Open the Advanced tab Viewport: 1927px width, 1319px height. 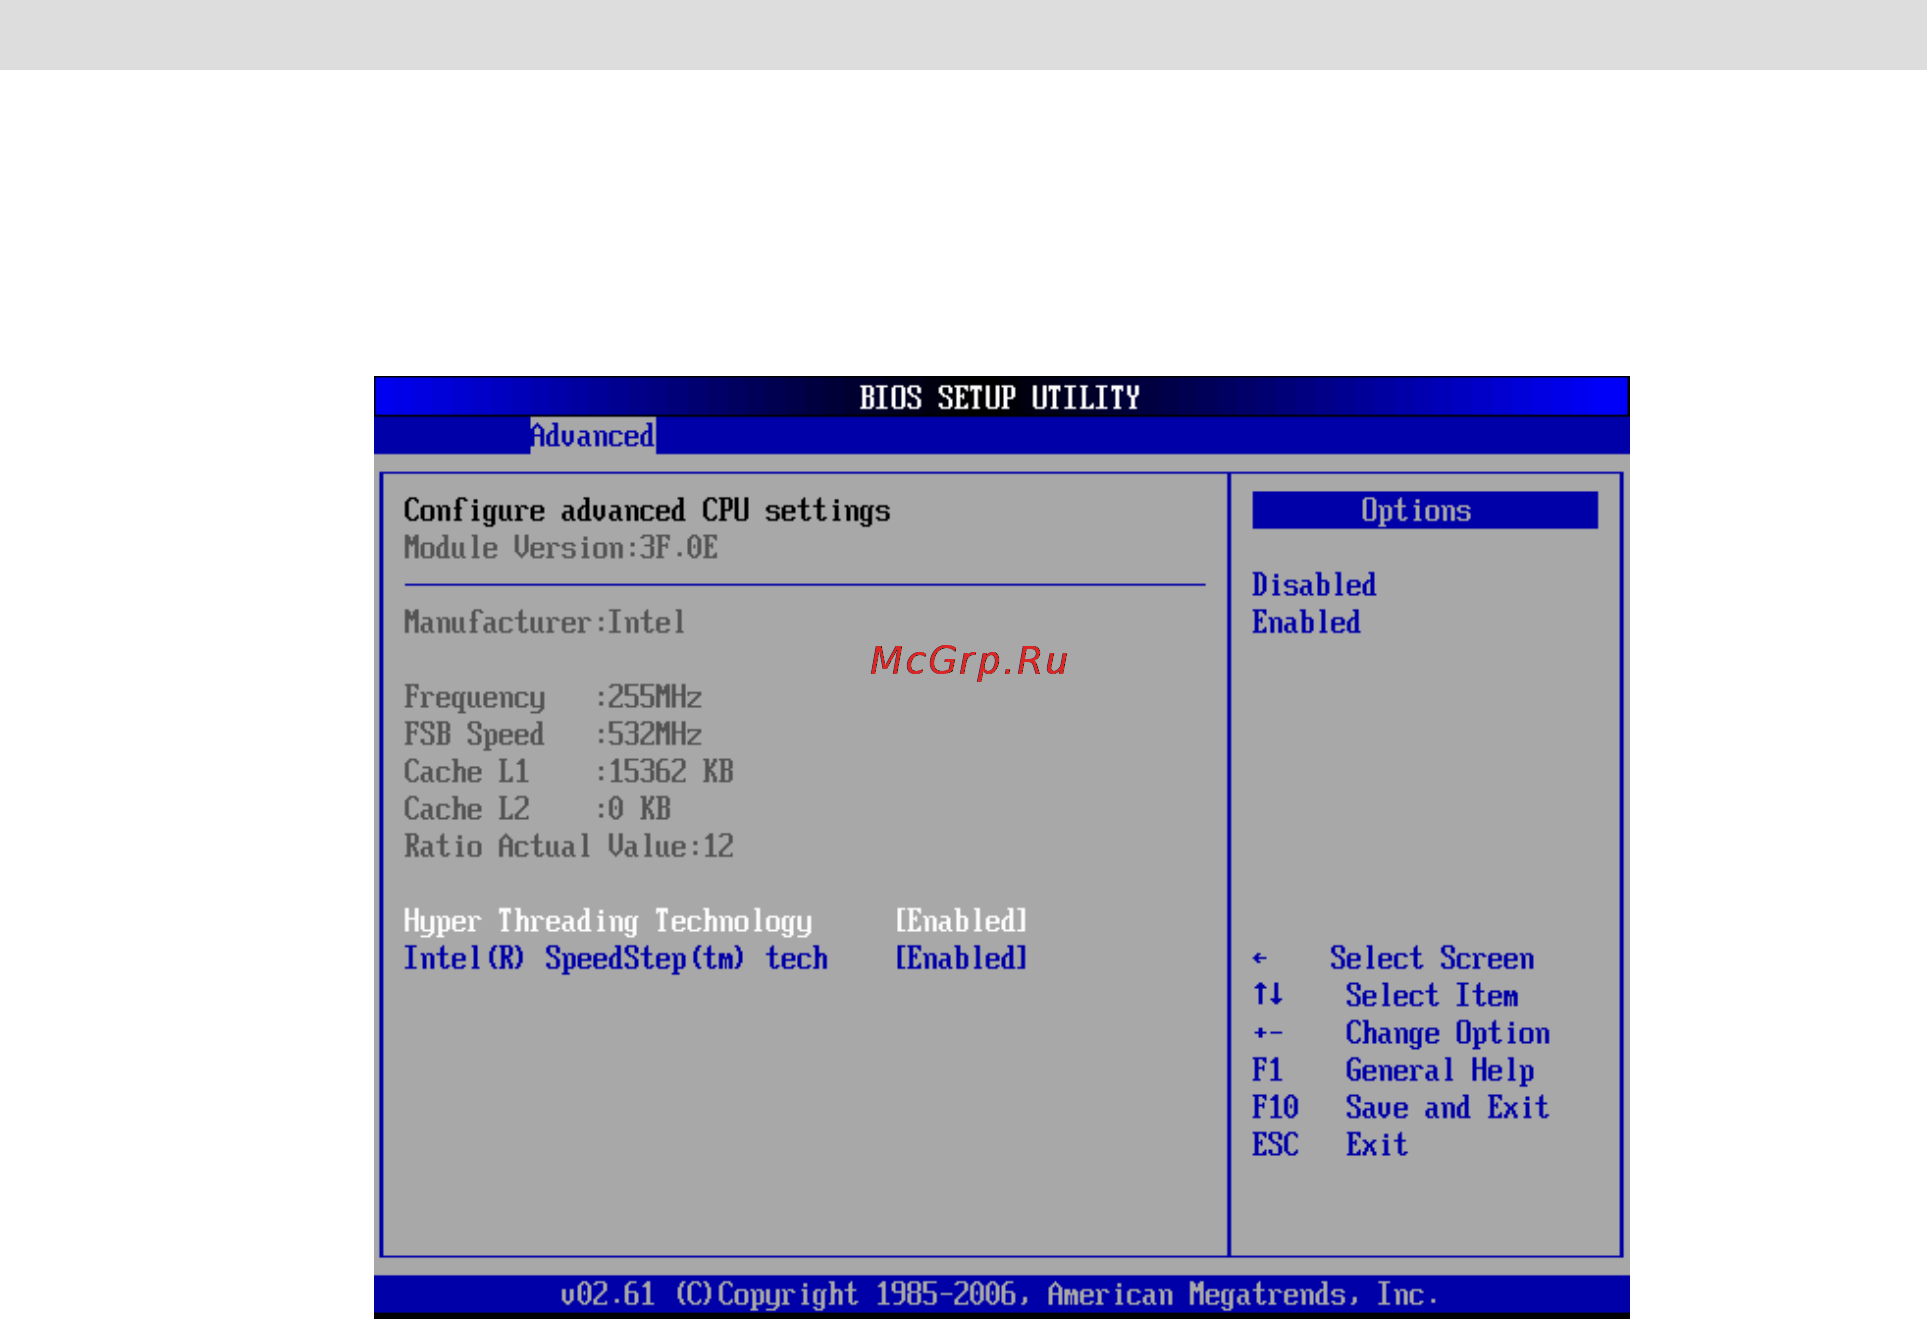point(593,436)
